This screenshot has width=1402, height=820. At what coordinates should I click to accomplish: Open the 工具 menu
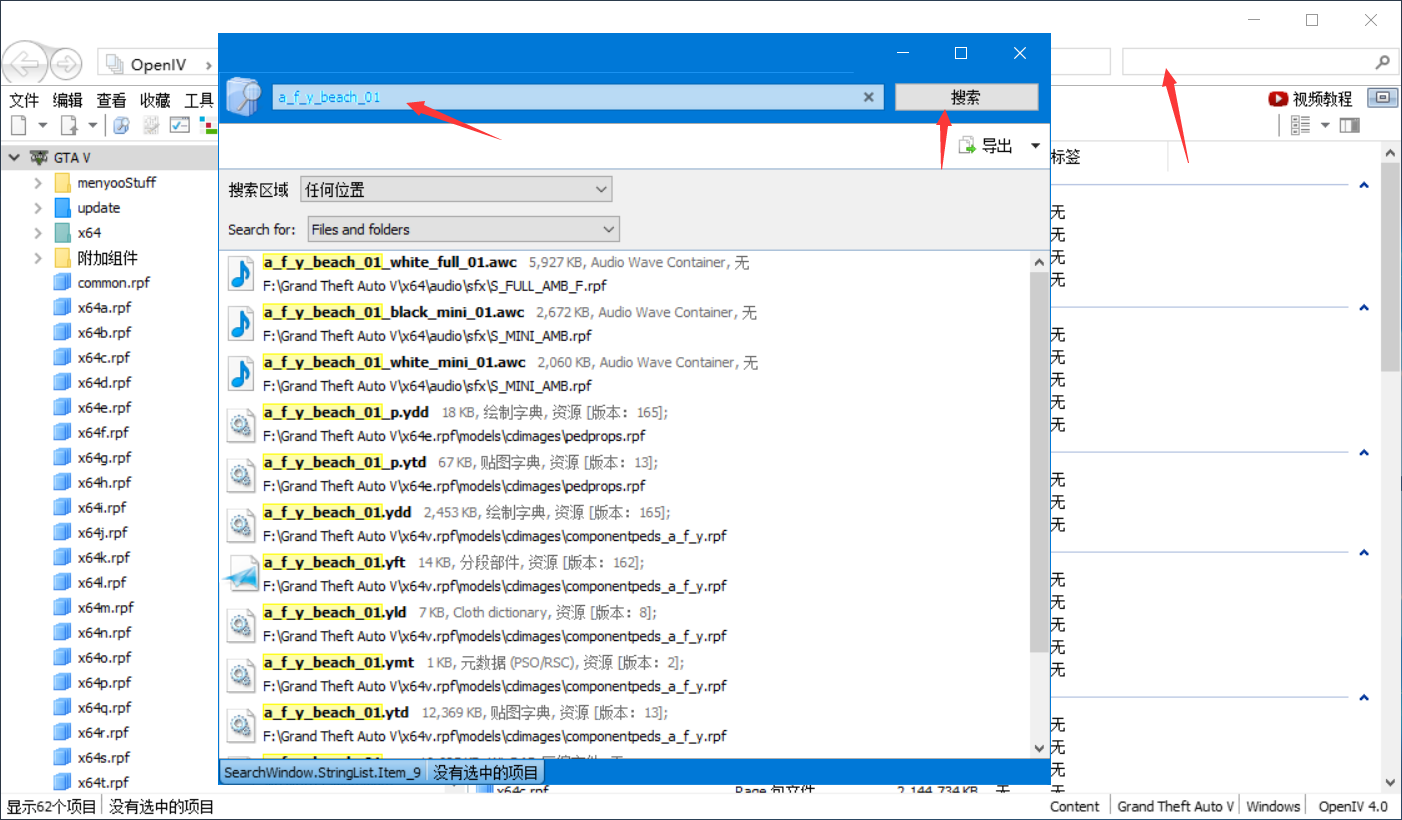(x=199, y=100)
